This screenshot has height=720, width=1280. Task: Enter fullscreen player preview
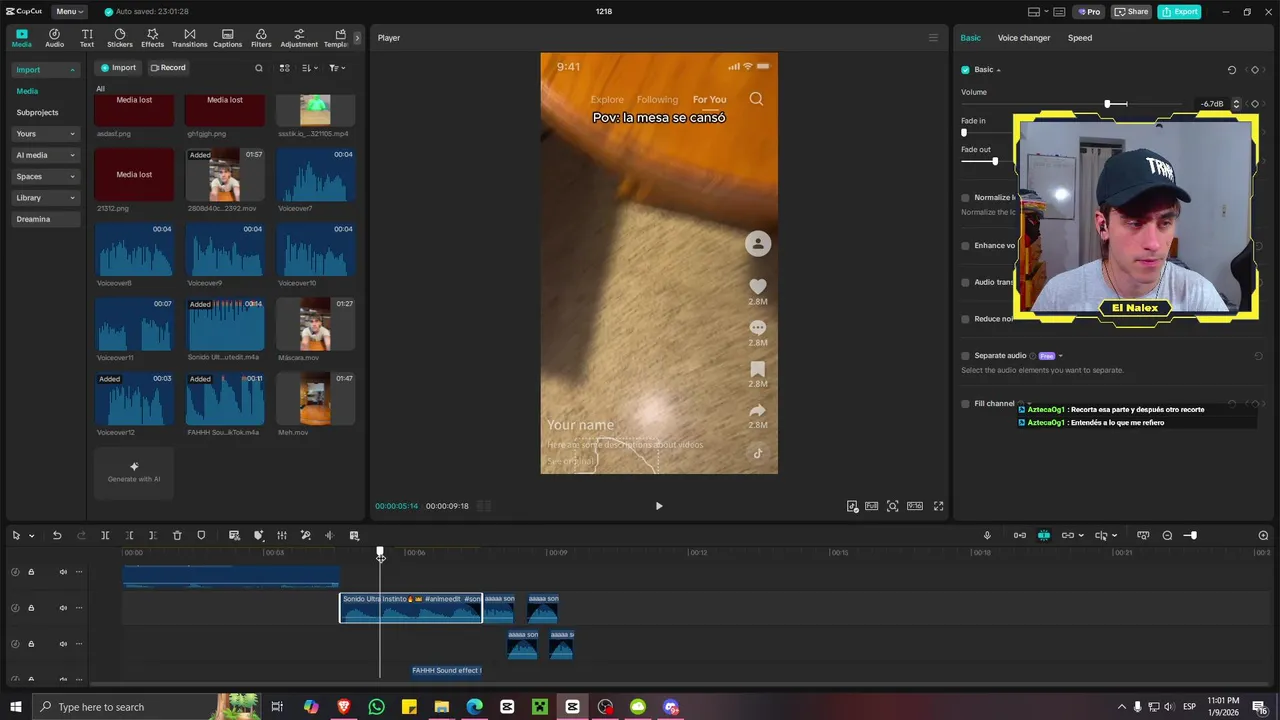938,506
